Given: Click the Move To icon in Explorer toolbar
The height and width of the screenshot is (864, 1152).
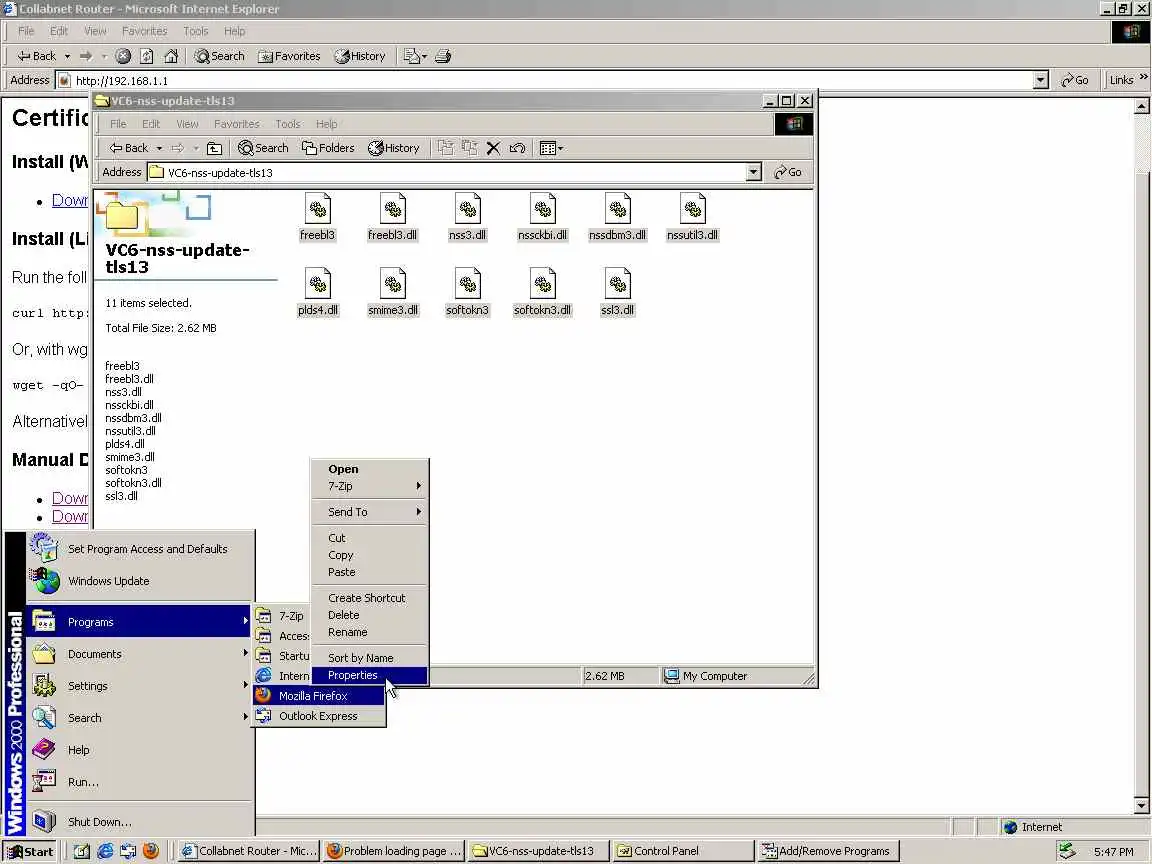Looking at the screenshot, I should (x=445, y=148).
